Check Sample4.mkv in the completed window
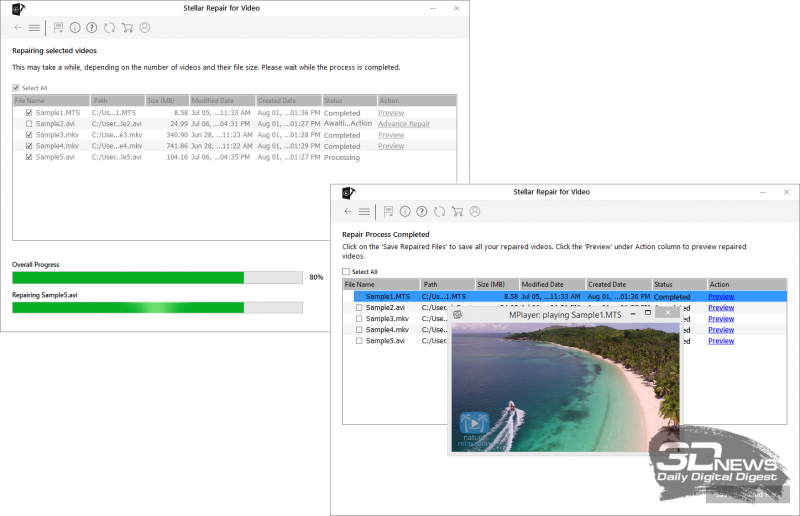The height and width of the screenshot is (516, 800). pos(359,330)
